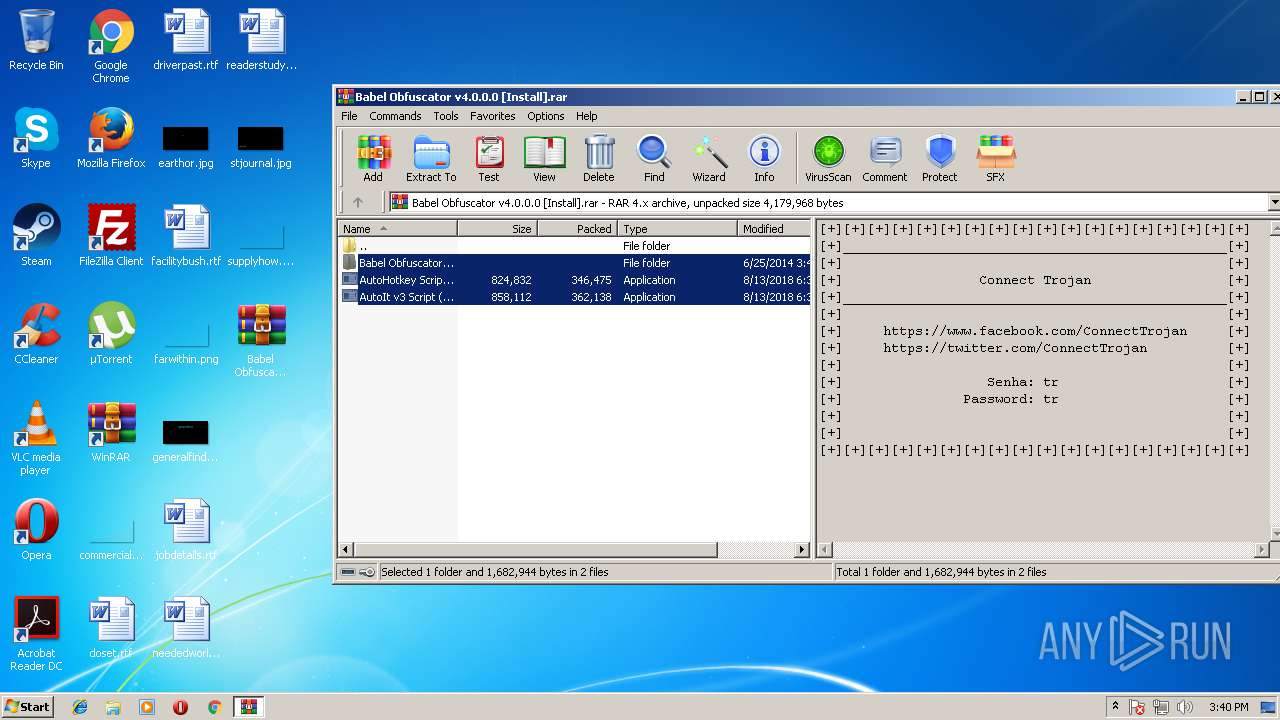Open CCleaner desktop shortcut

[36, 335]
